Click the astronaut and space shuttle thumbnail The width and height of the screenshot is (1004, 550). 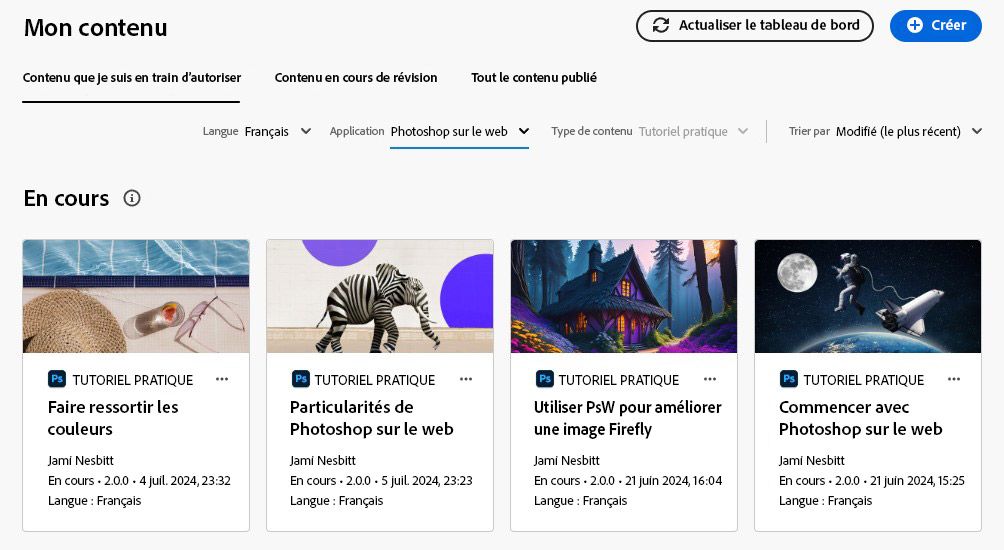(868, 296)
